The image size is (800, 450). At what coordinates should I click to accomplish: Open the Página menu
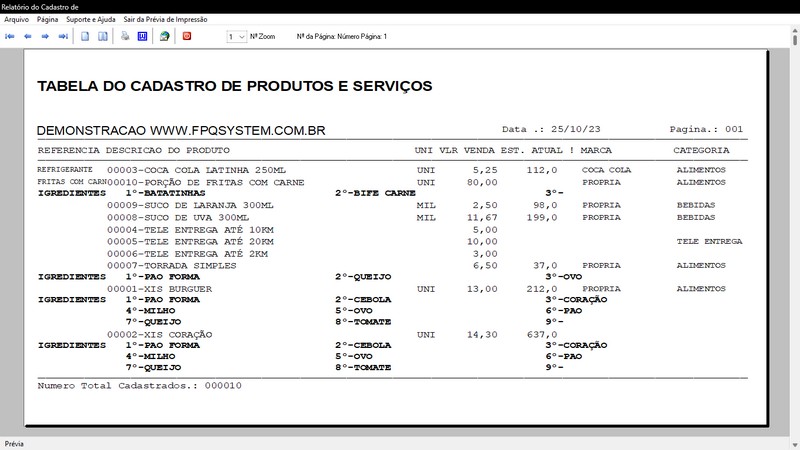[47, 19]
